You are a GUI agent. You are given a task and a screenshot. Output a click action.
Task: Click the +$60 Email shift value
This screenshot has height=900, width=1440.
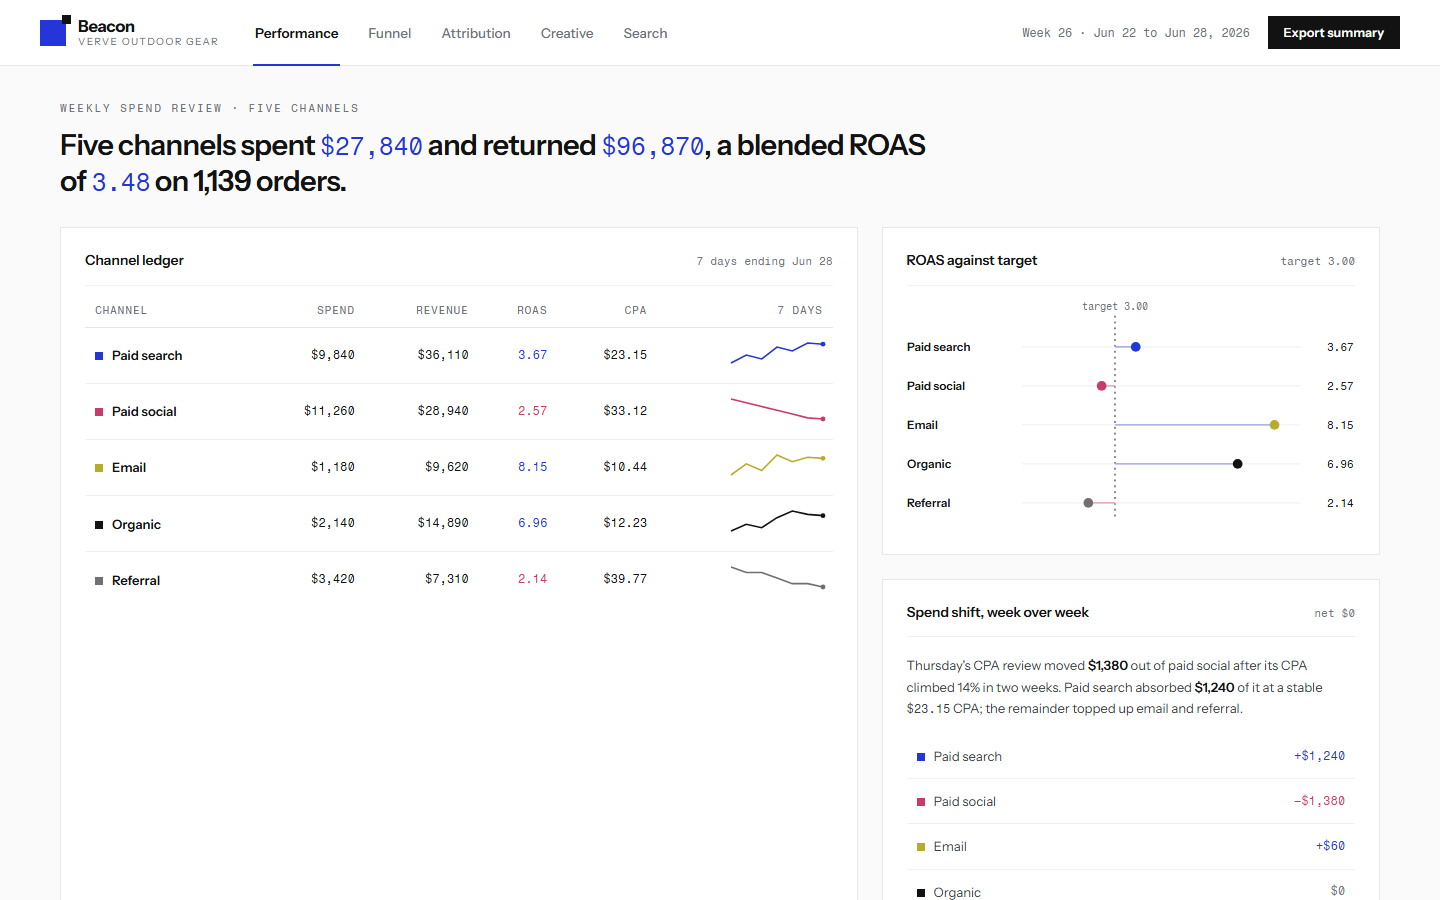(x=1330, y=846)
